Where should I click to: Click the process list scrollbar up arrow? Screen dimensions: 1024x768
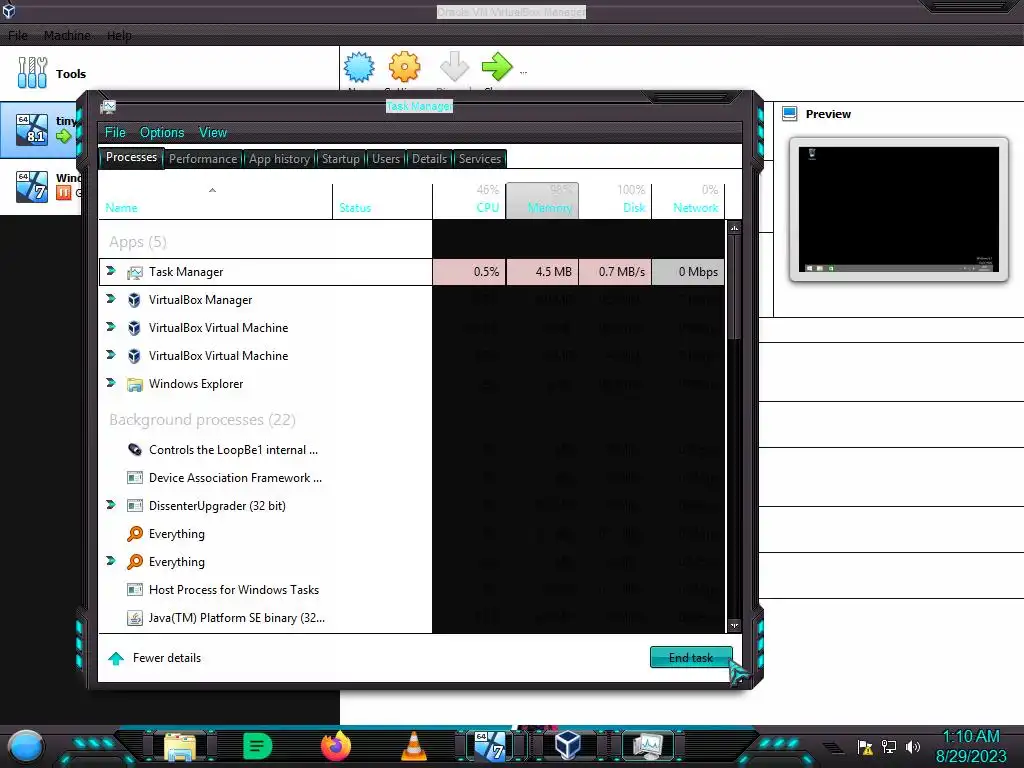735,228
